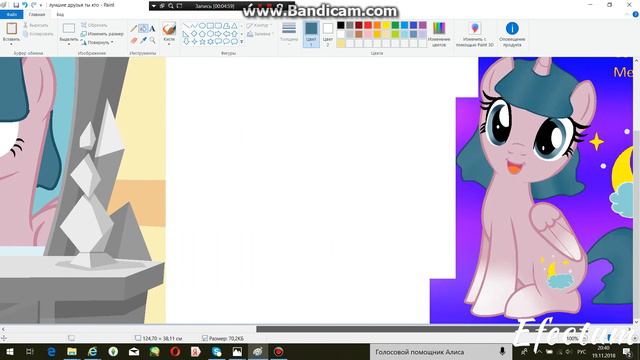Open Edit with Paint 3D
Image resolution: width=640 pixels, height=360 pixels.
[x=474, y=34]
